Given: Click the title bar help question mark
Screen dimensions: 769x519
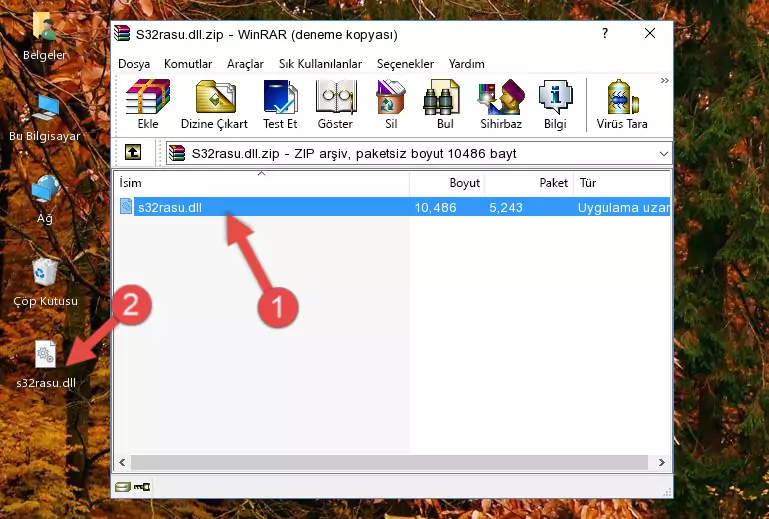Looking at the screenshot, I should 605,33.
